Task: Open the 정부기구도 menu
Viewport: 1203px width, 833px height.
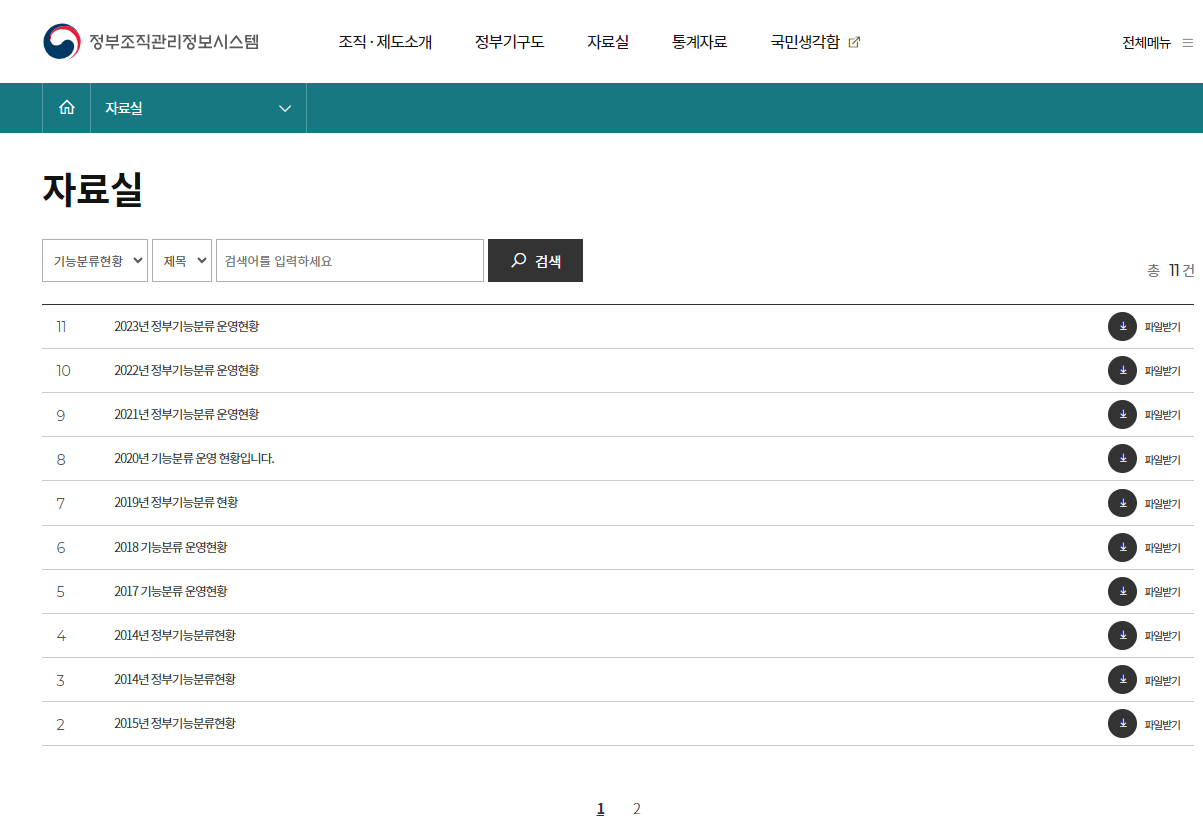Action: 509,42
